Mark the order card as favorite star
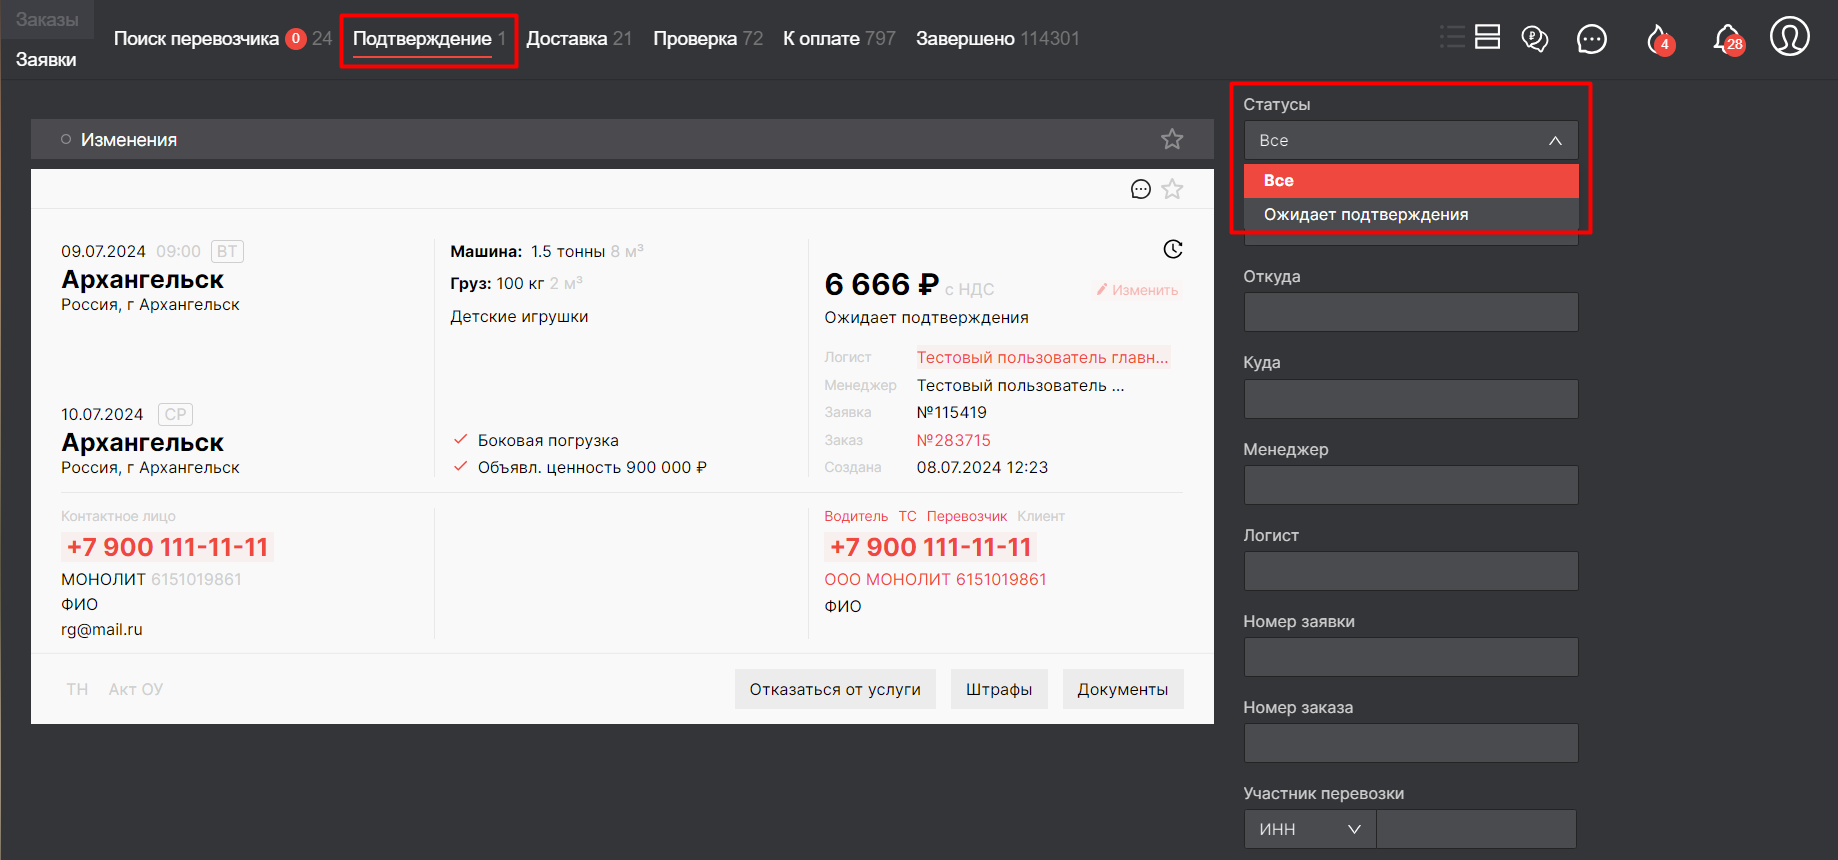Viewport: 1838px width, 860px height. [x=1173, y=189]
